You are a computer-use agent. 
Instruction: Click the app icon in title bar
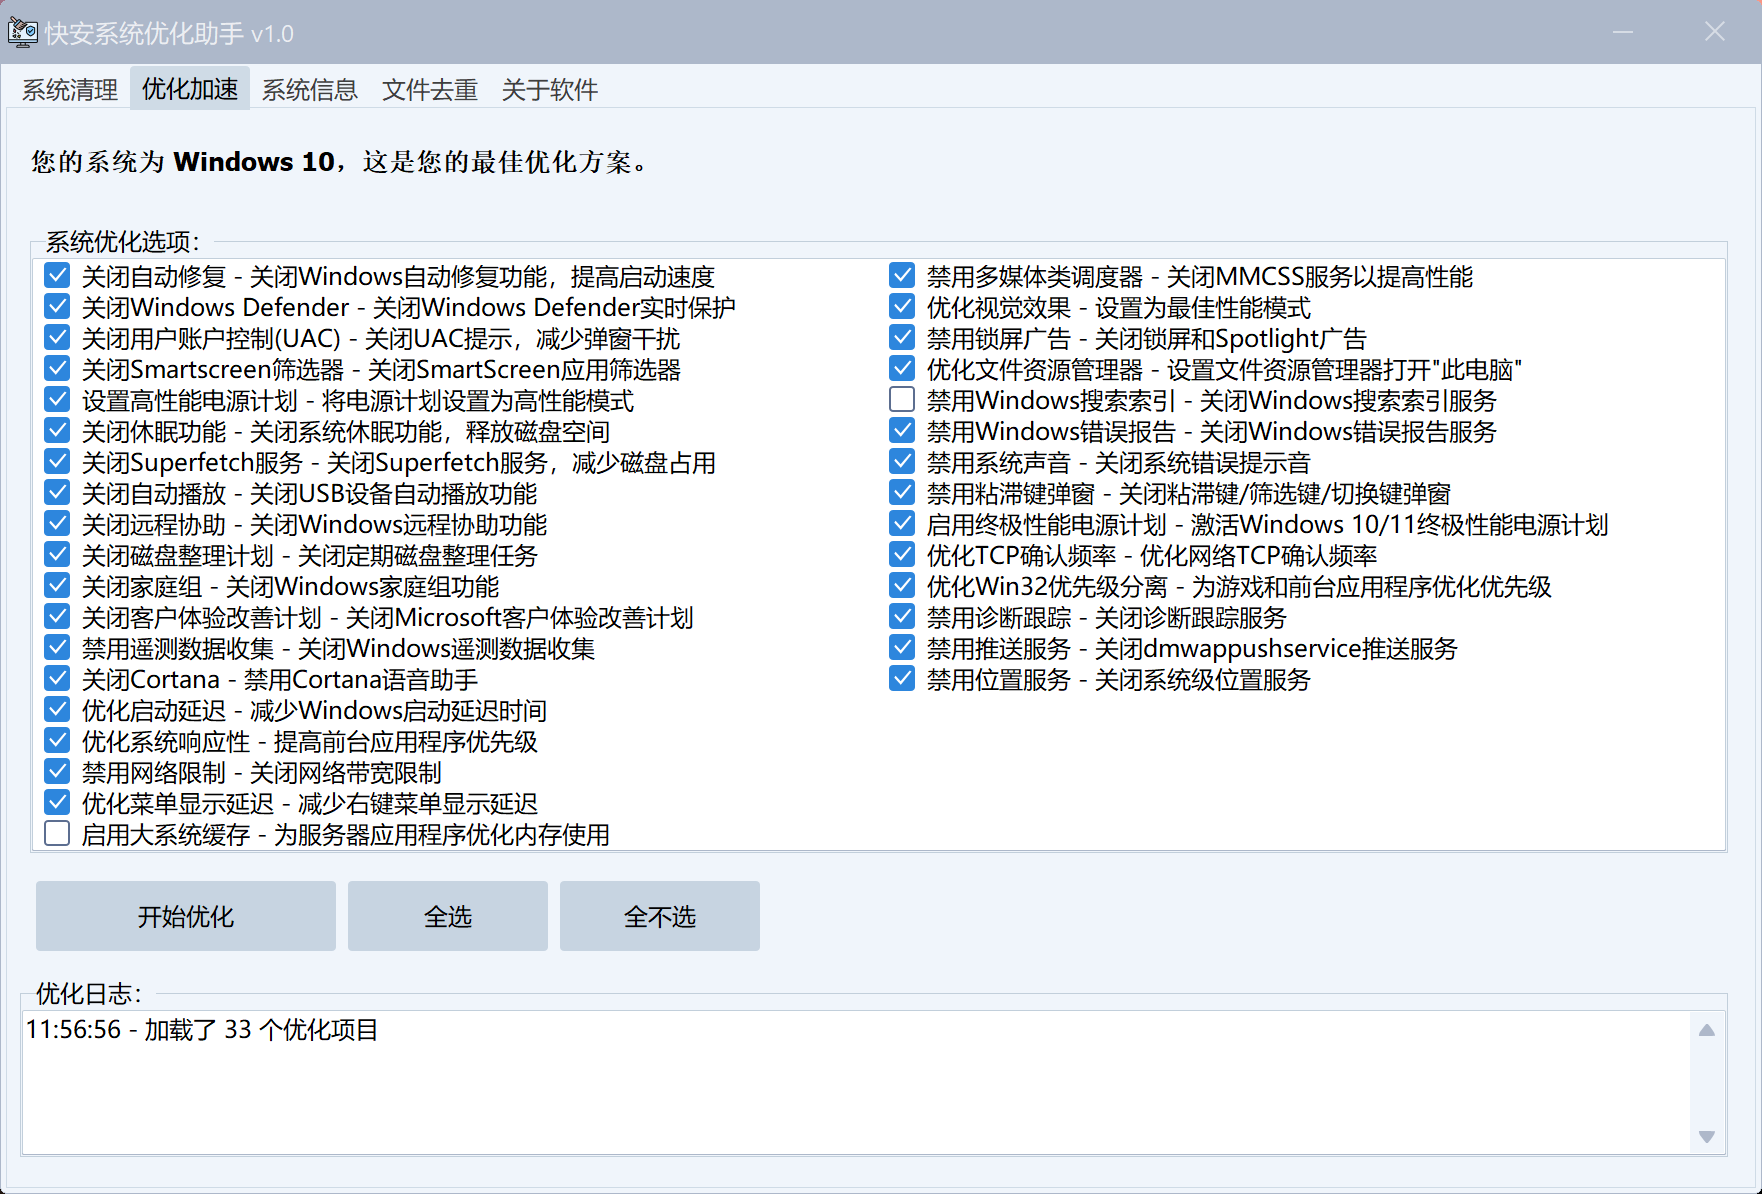click(22, 32)
